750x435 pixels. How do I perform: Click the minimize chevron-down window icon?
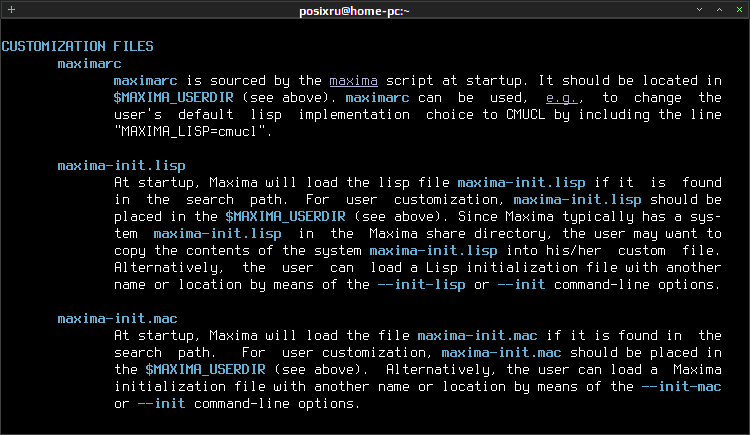coord(699,10)
